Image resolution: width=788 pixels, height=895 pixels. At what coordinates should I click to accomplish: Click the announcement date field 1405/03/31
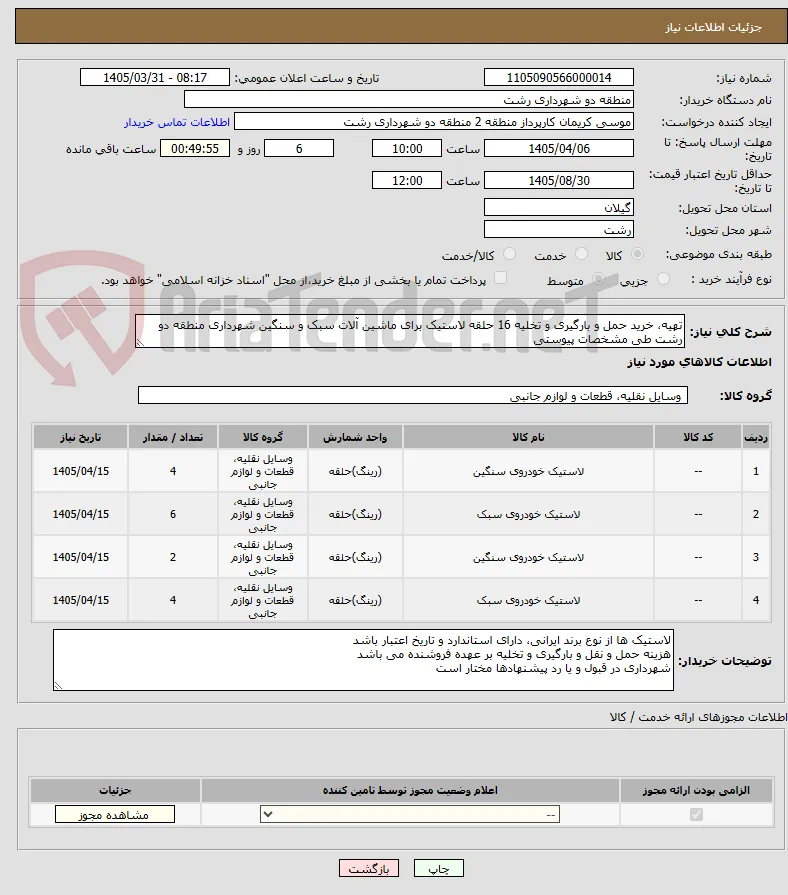click(x=155, y=78)
